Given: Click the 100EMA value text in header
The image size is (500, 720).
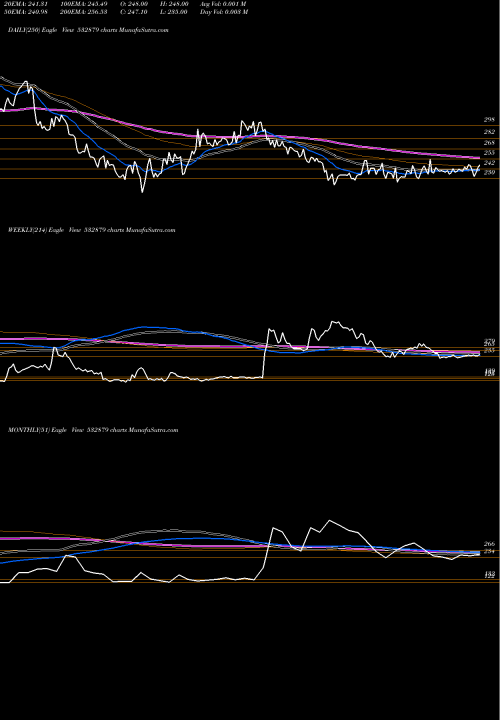Looking at the screenshot, I should point(84,4).
